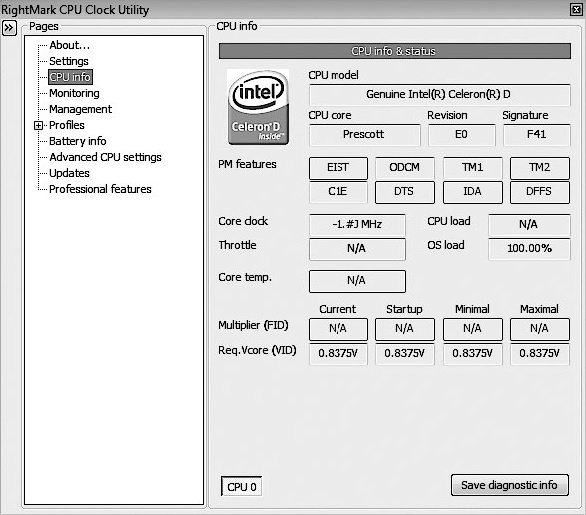Open the Battery info page
Viewport: 586px width, 515px height.
(78, 141)
